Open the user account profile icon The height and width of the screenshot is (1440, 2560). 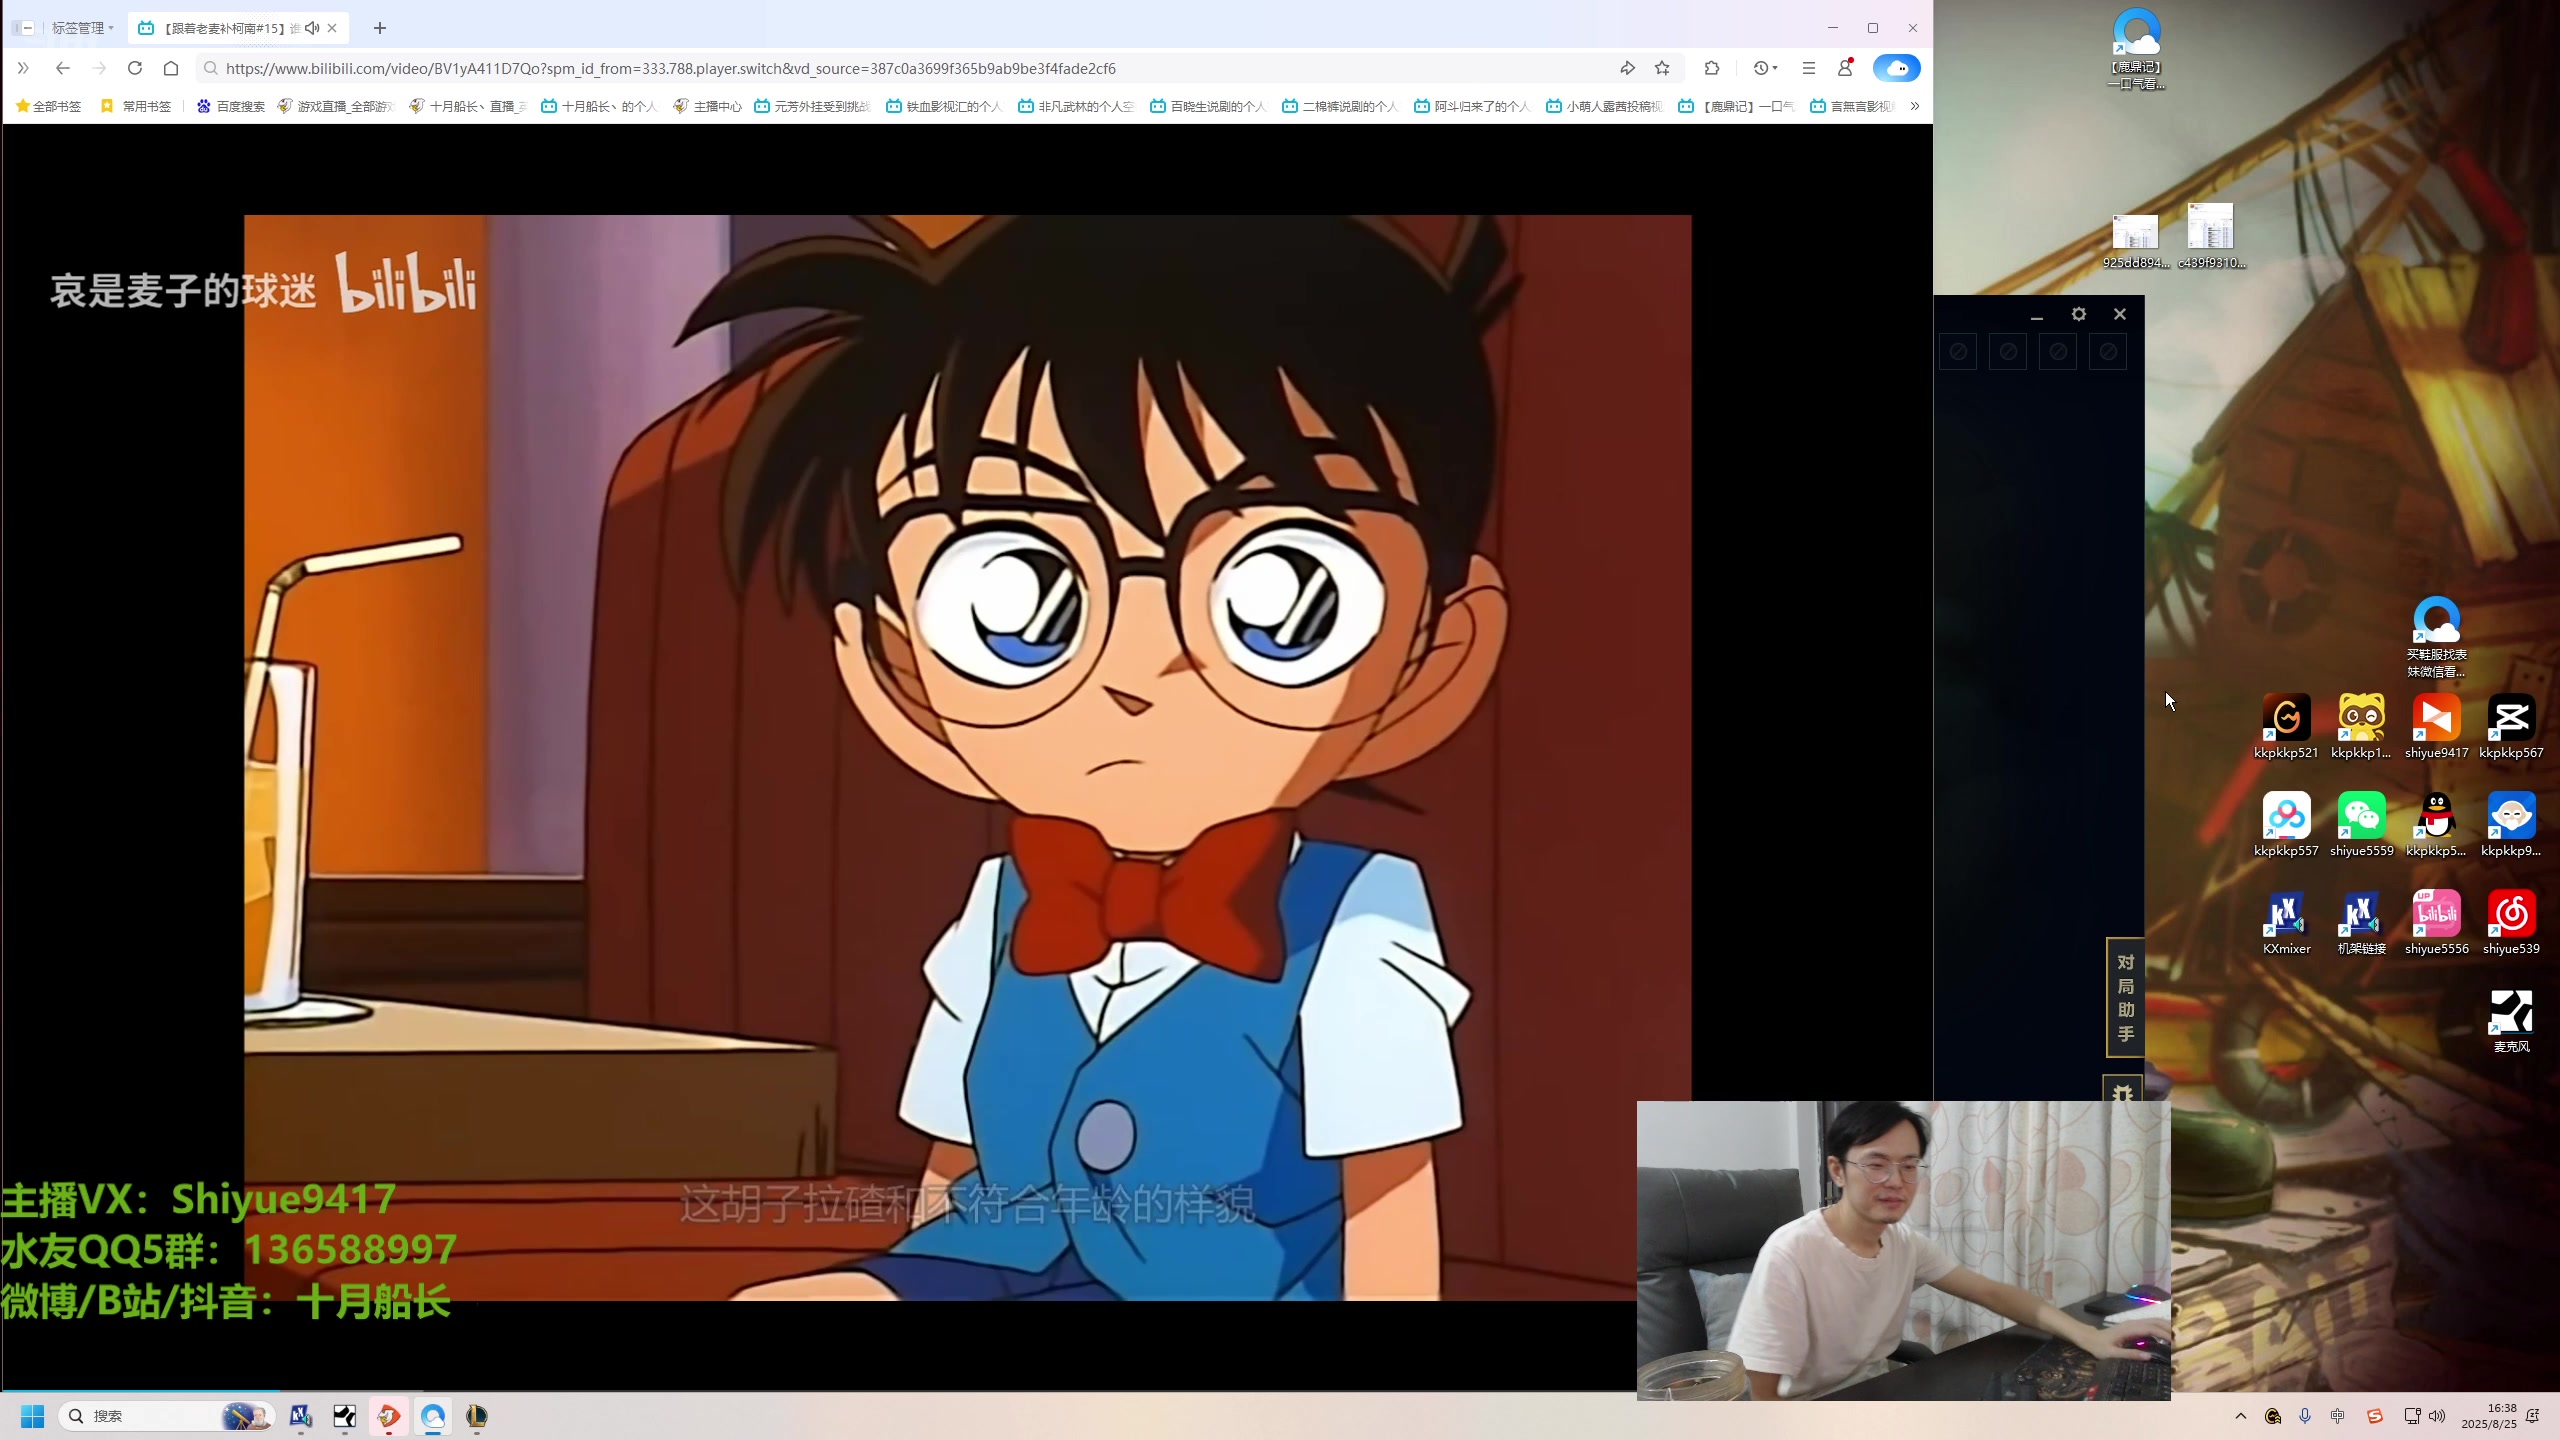click(1845, 68)
